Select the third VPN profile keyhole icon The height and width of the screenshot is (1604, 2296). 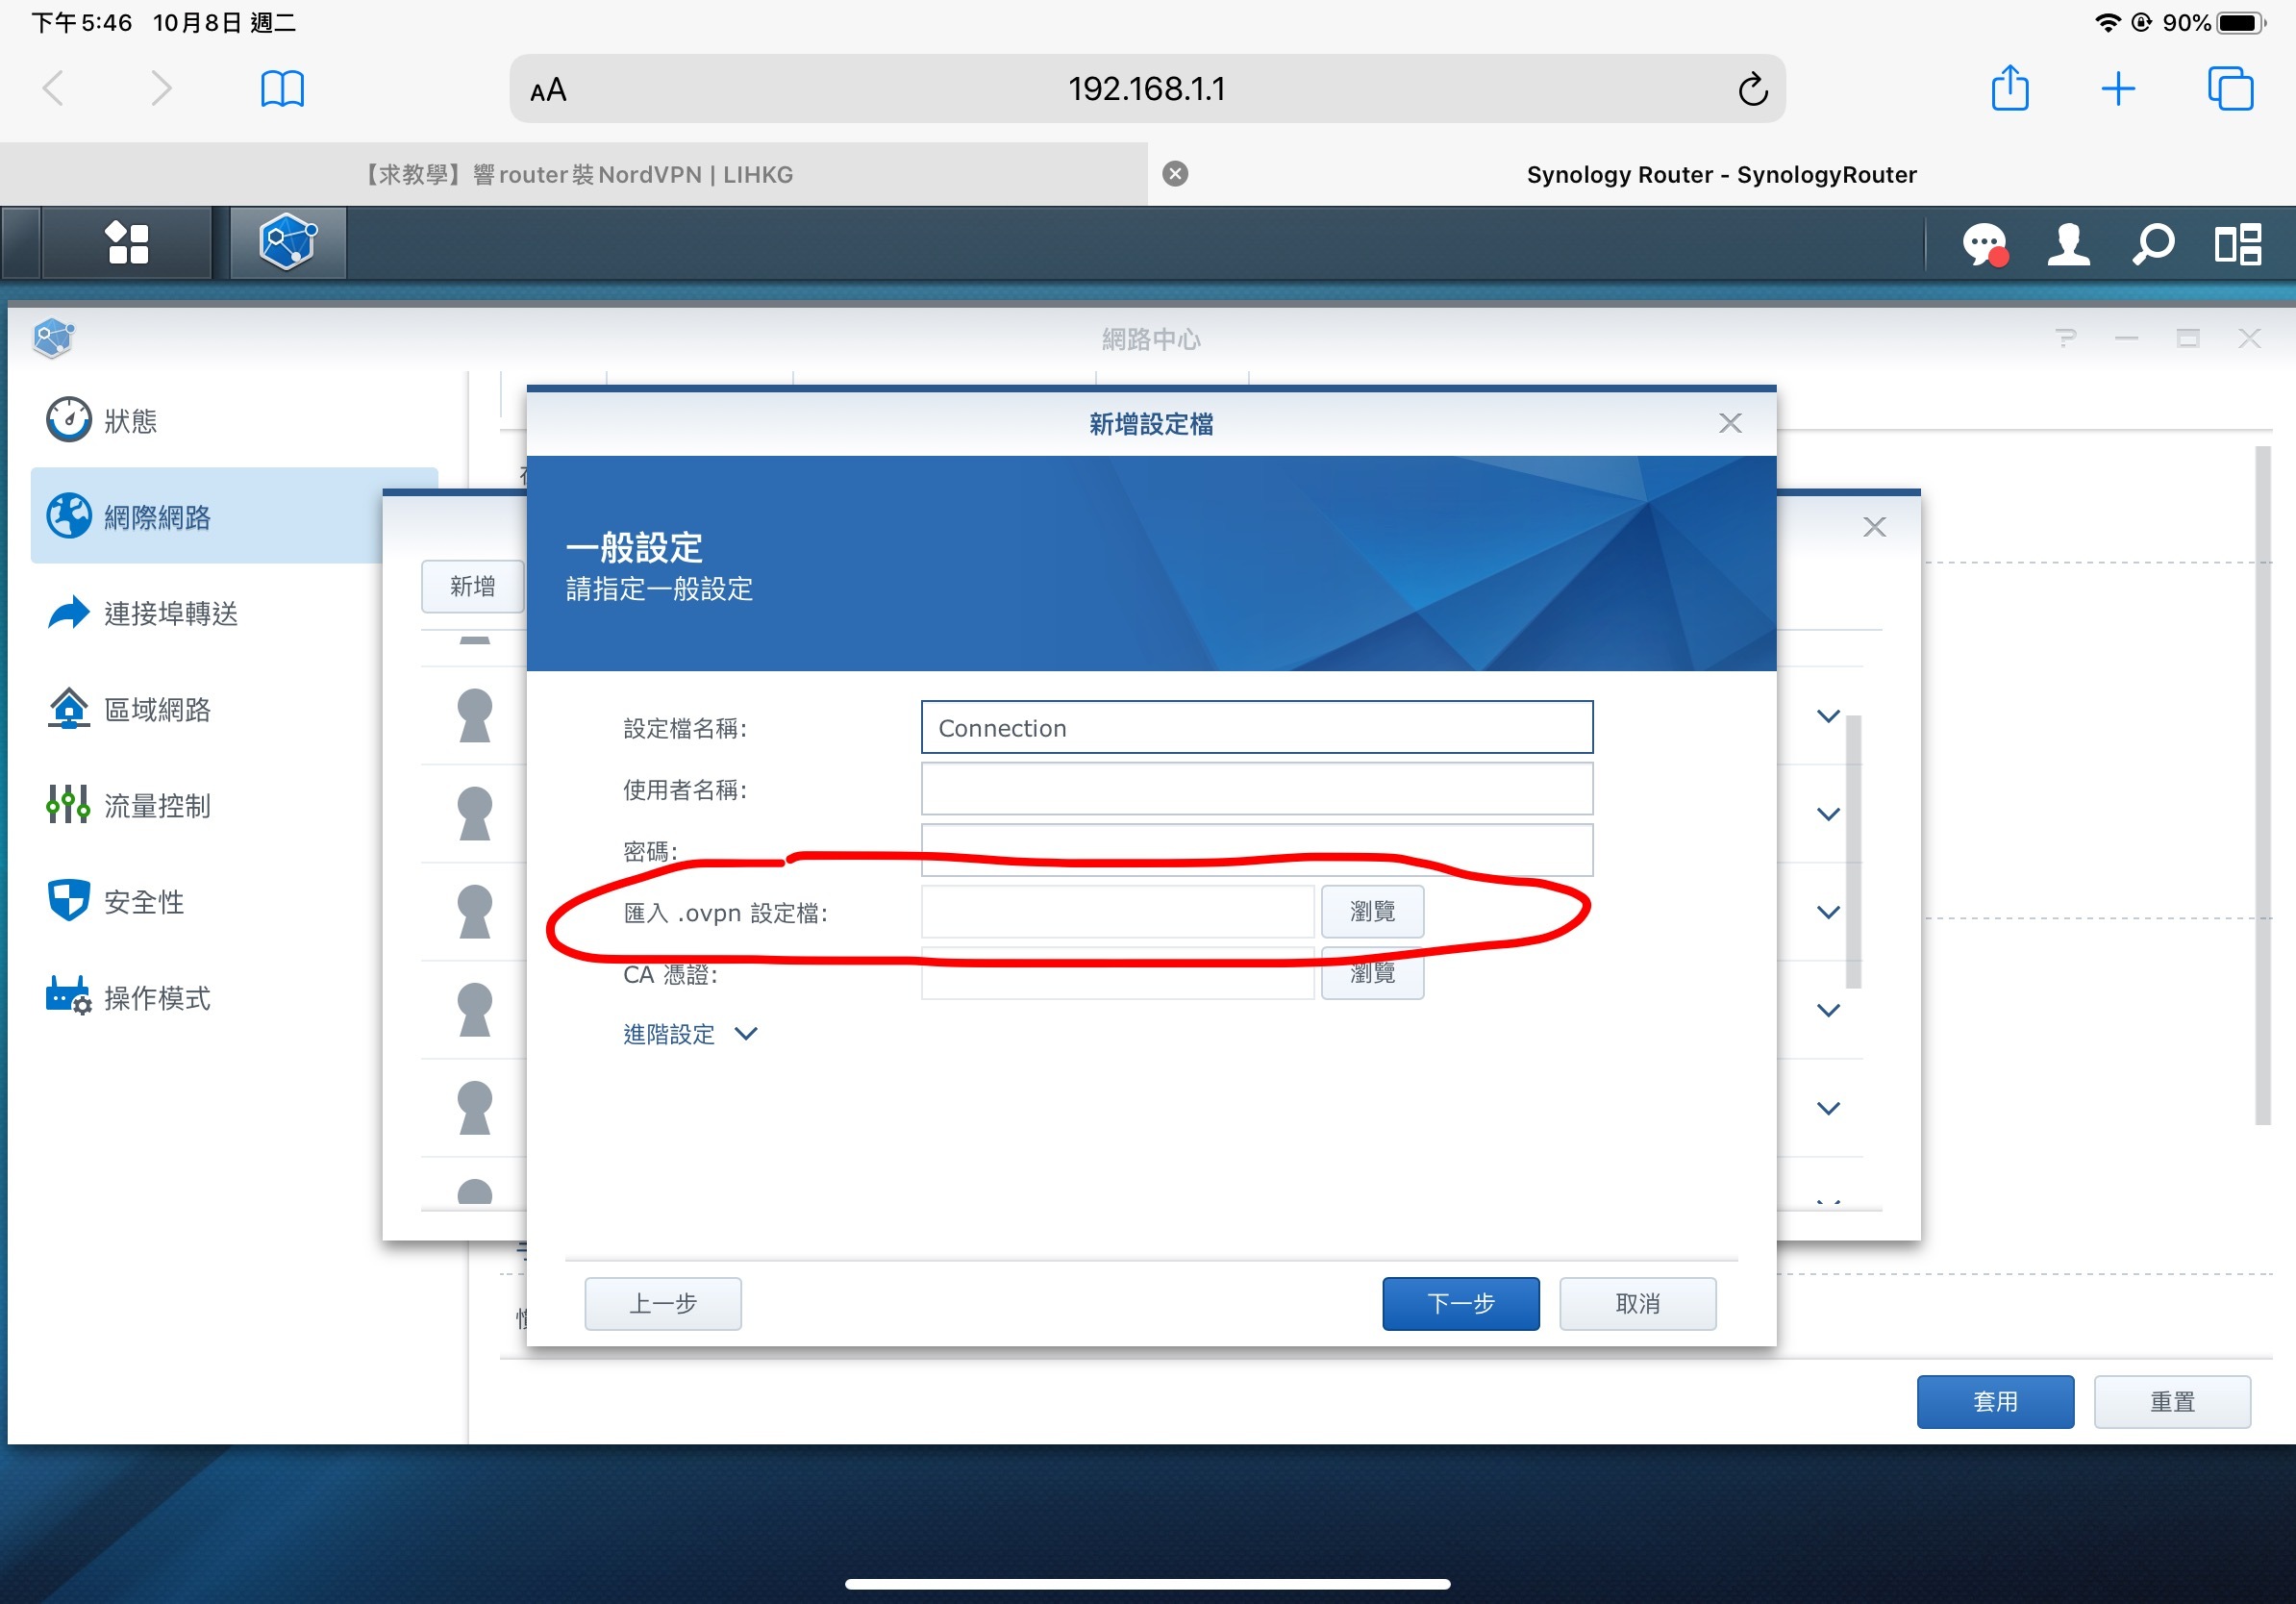pyautogui.click(x=474, y=911)
